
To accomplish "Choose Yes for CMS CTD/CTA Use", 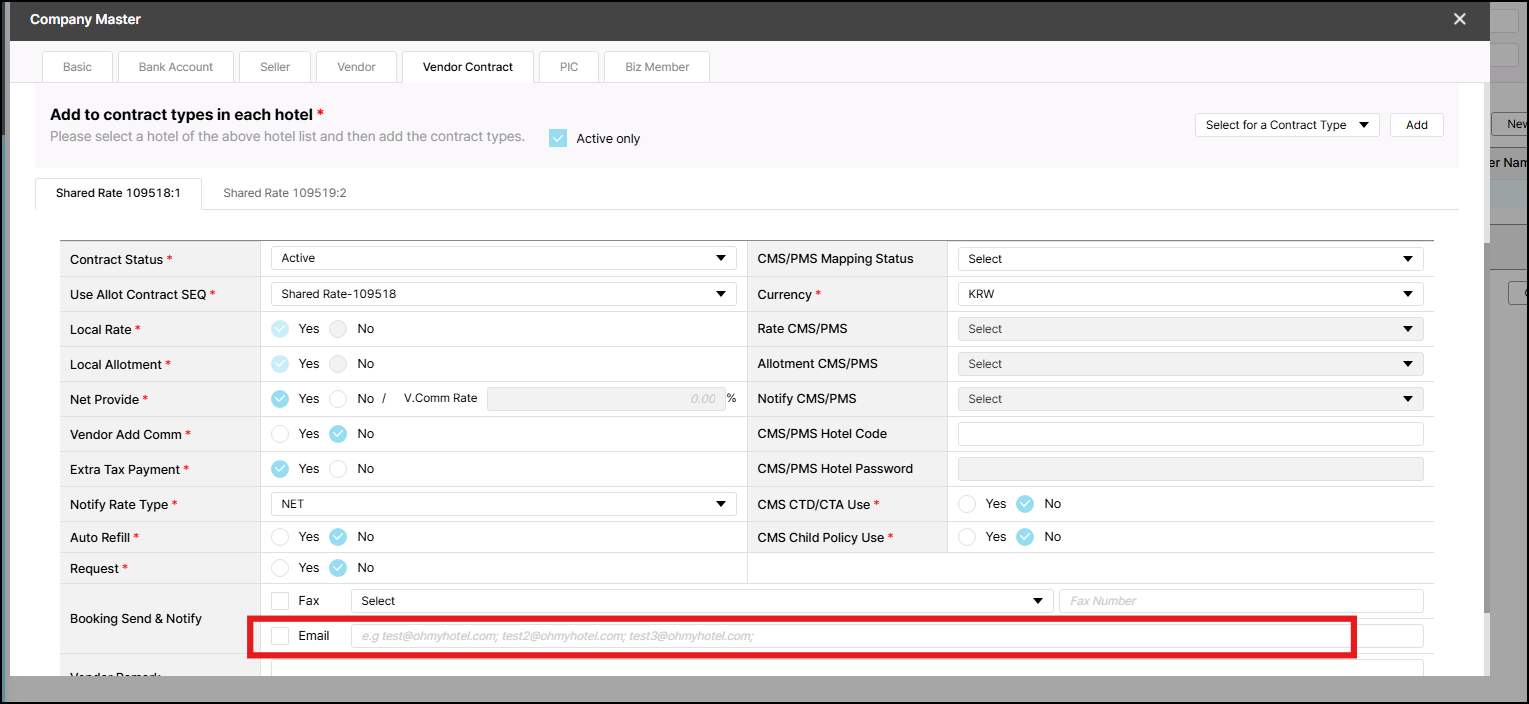I will click(x=967, y=504).
